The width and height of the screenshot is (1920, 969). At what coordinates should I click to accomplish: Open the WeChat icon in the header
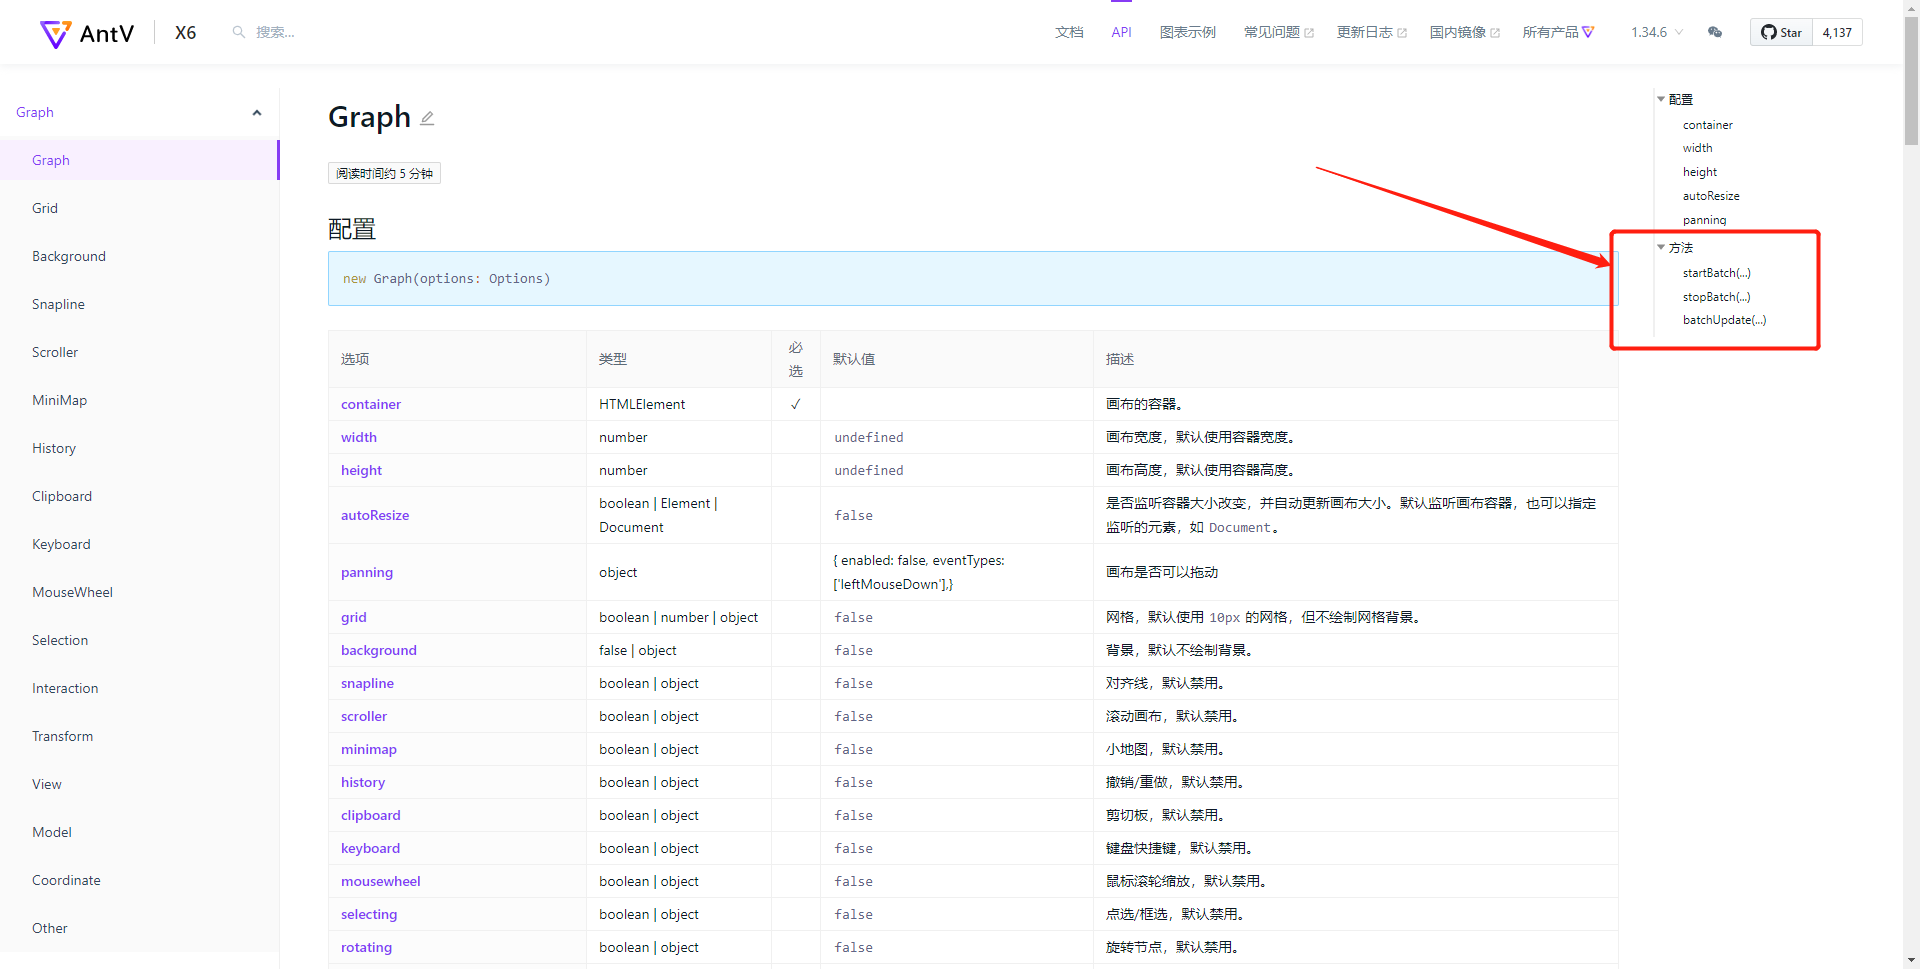(x=1715, y=32)
